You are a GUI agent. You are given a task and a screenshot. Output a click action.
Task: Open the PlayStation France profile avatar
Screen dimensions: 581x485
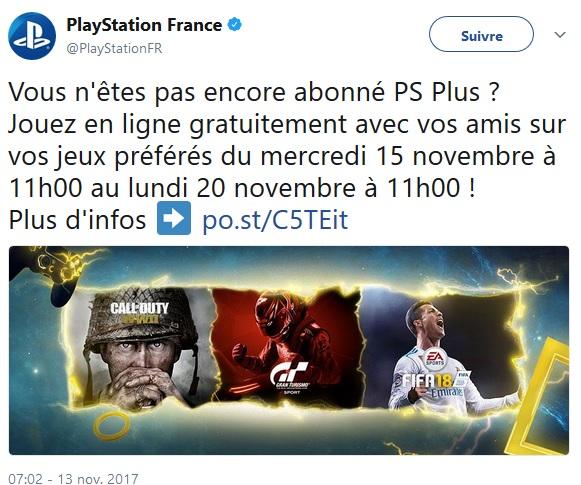coord(32,36)
